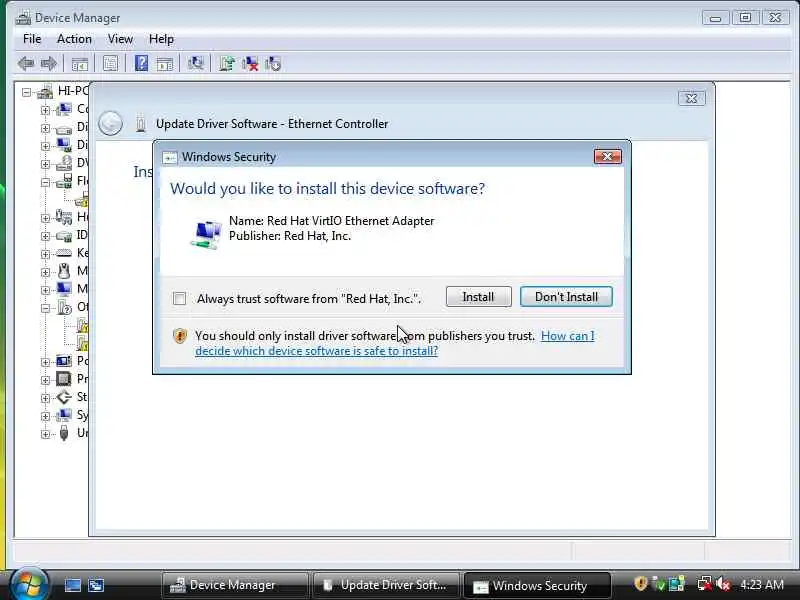Click the blue question-mark Help toolbar icon
This screenshot has height=600, width=800.
141,63
